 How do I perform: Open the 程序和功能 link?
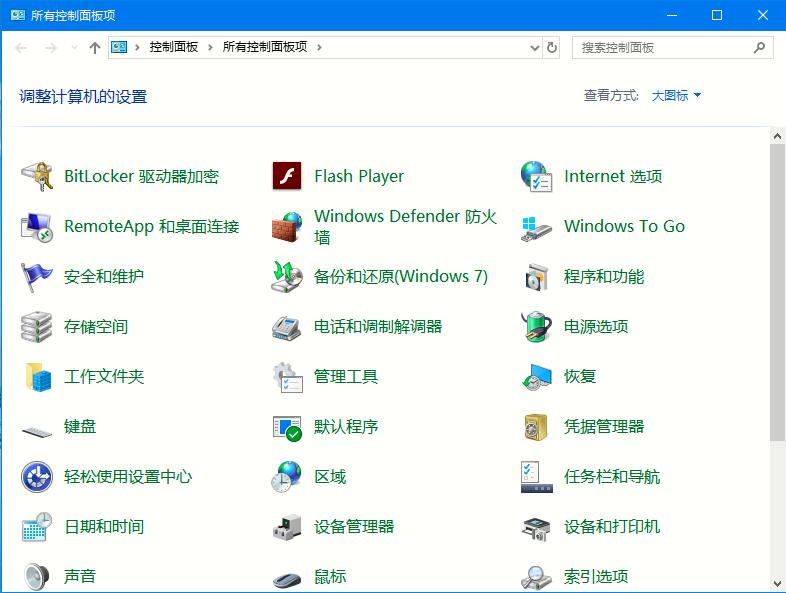click(x=603, y=277)
